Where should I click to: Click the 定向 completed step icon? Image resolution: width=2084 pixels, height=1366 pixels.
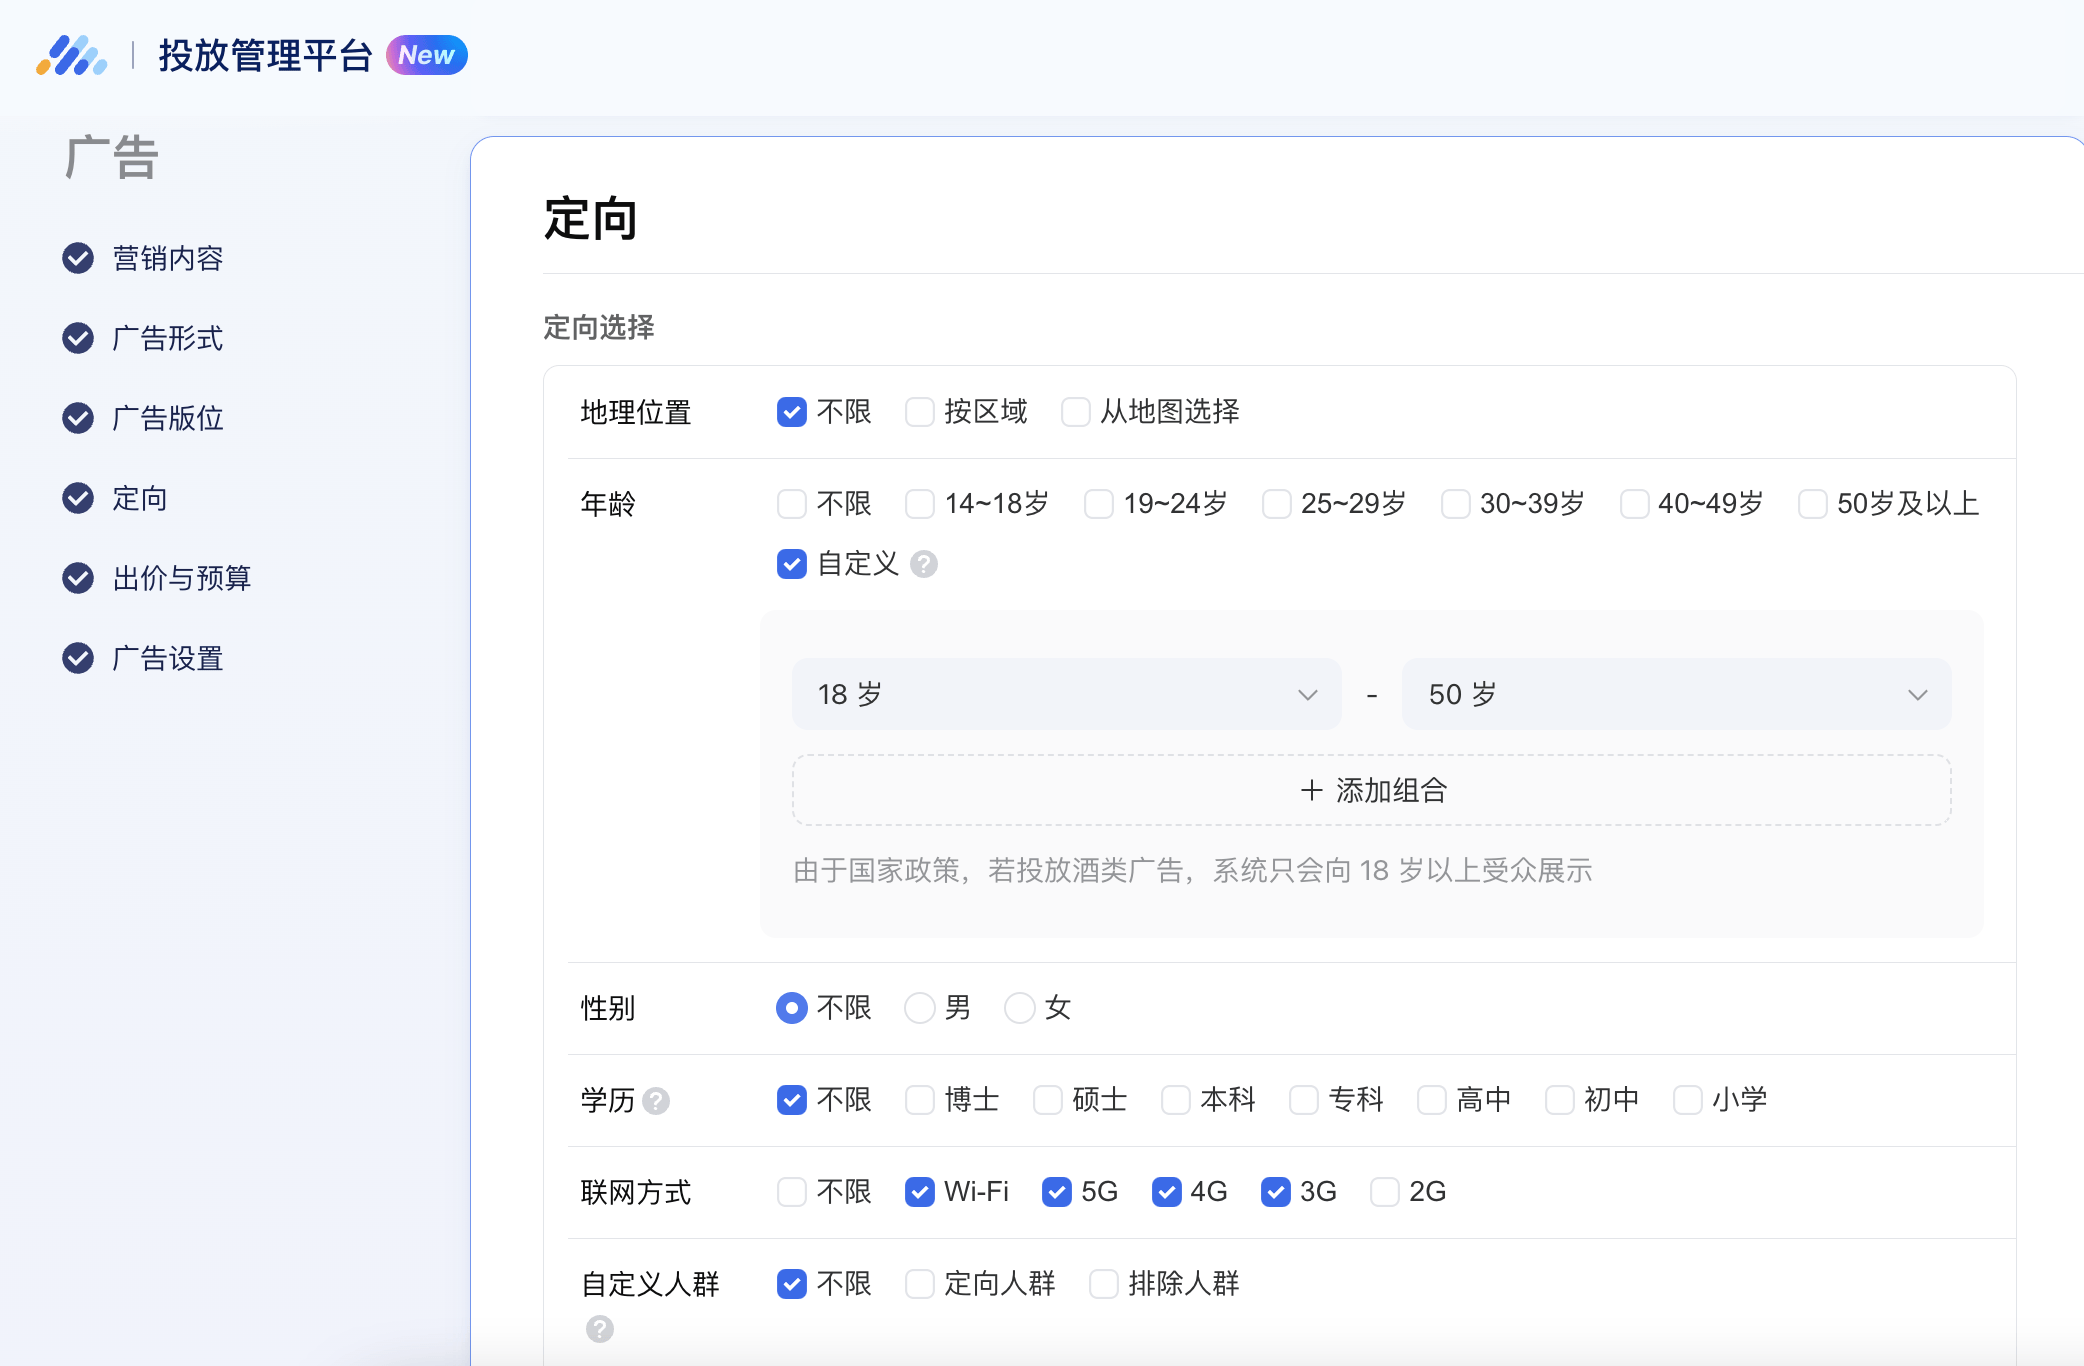click(x=75, y=497)
